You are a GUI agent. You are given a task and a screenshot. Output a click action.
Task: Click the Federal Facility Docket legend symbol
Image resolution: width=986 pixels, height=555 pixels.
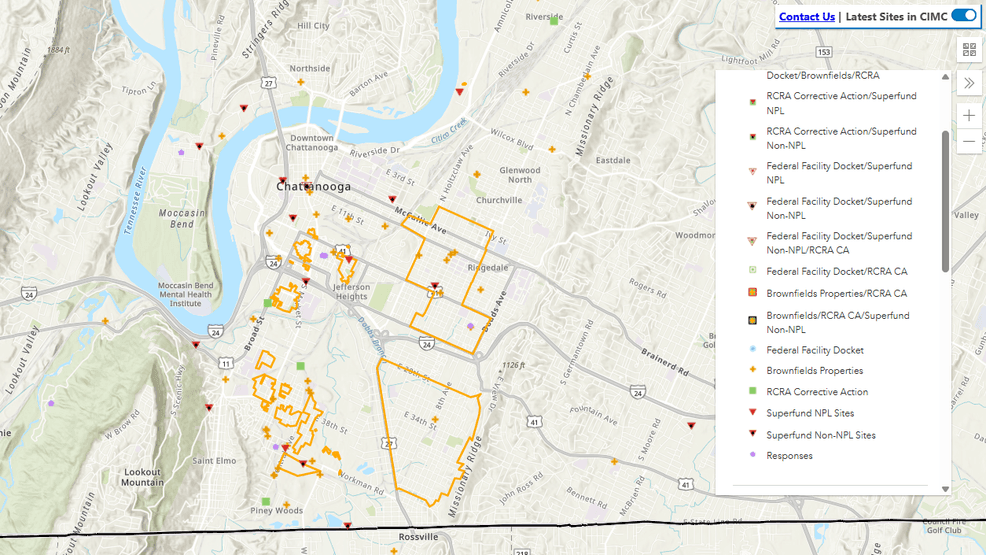click(x=751, y=350)
